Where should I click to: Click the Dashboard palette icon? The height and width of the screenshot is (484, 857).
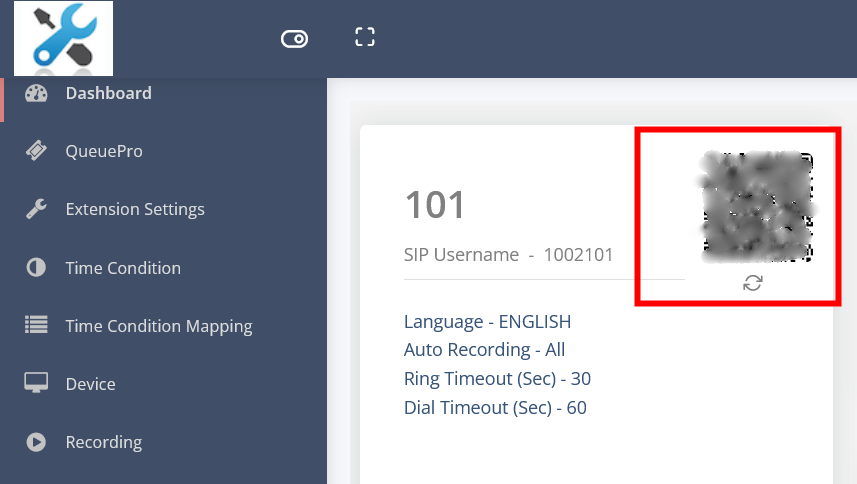pyautogui.click(x=36, y=94)
